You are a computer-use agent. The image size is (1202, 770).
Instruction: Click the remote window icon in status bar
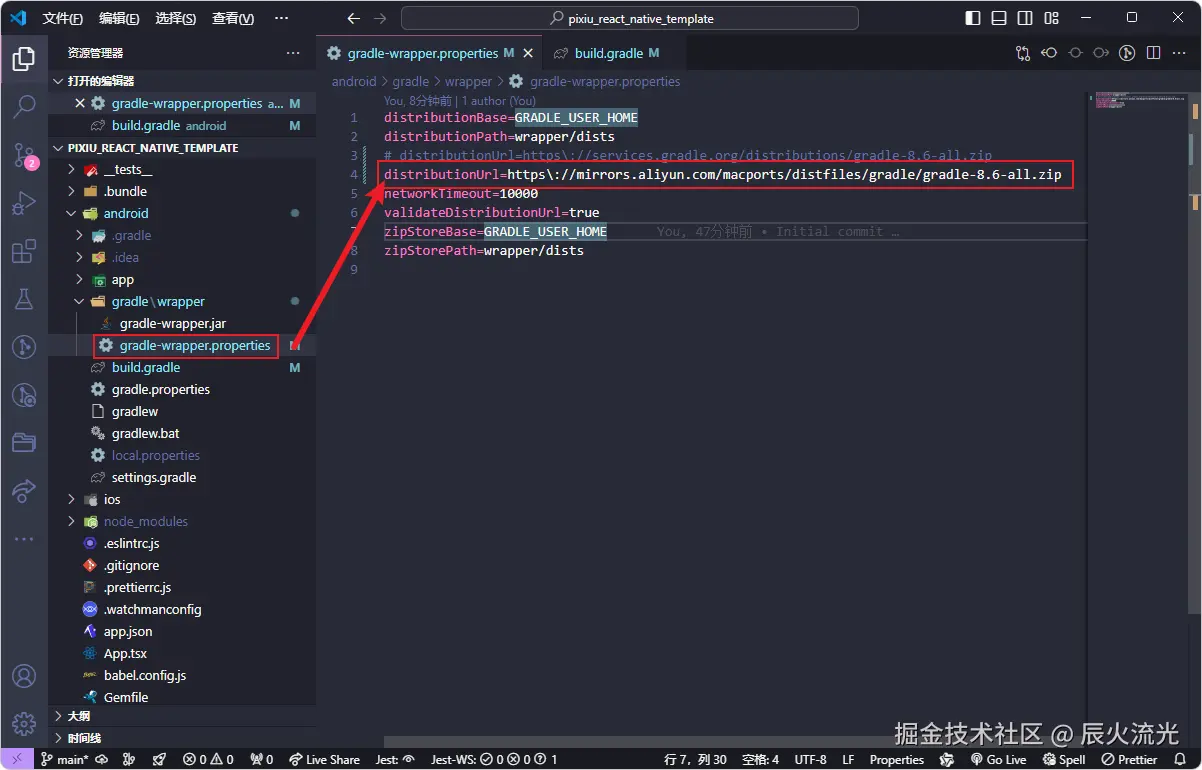pos(17,760)
